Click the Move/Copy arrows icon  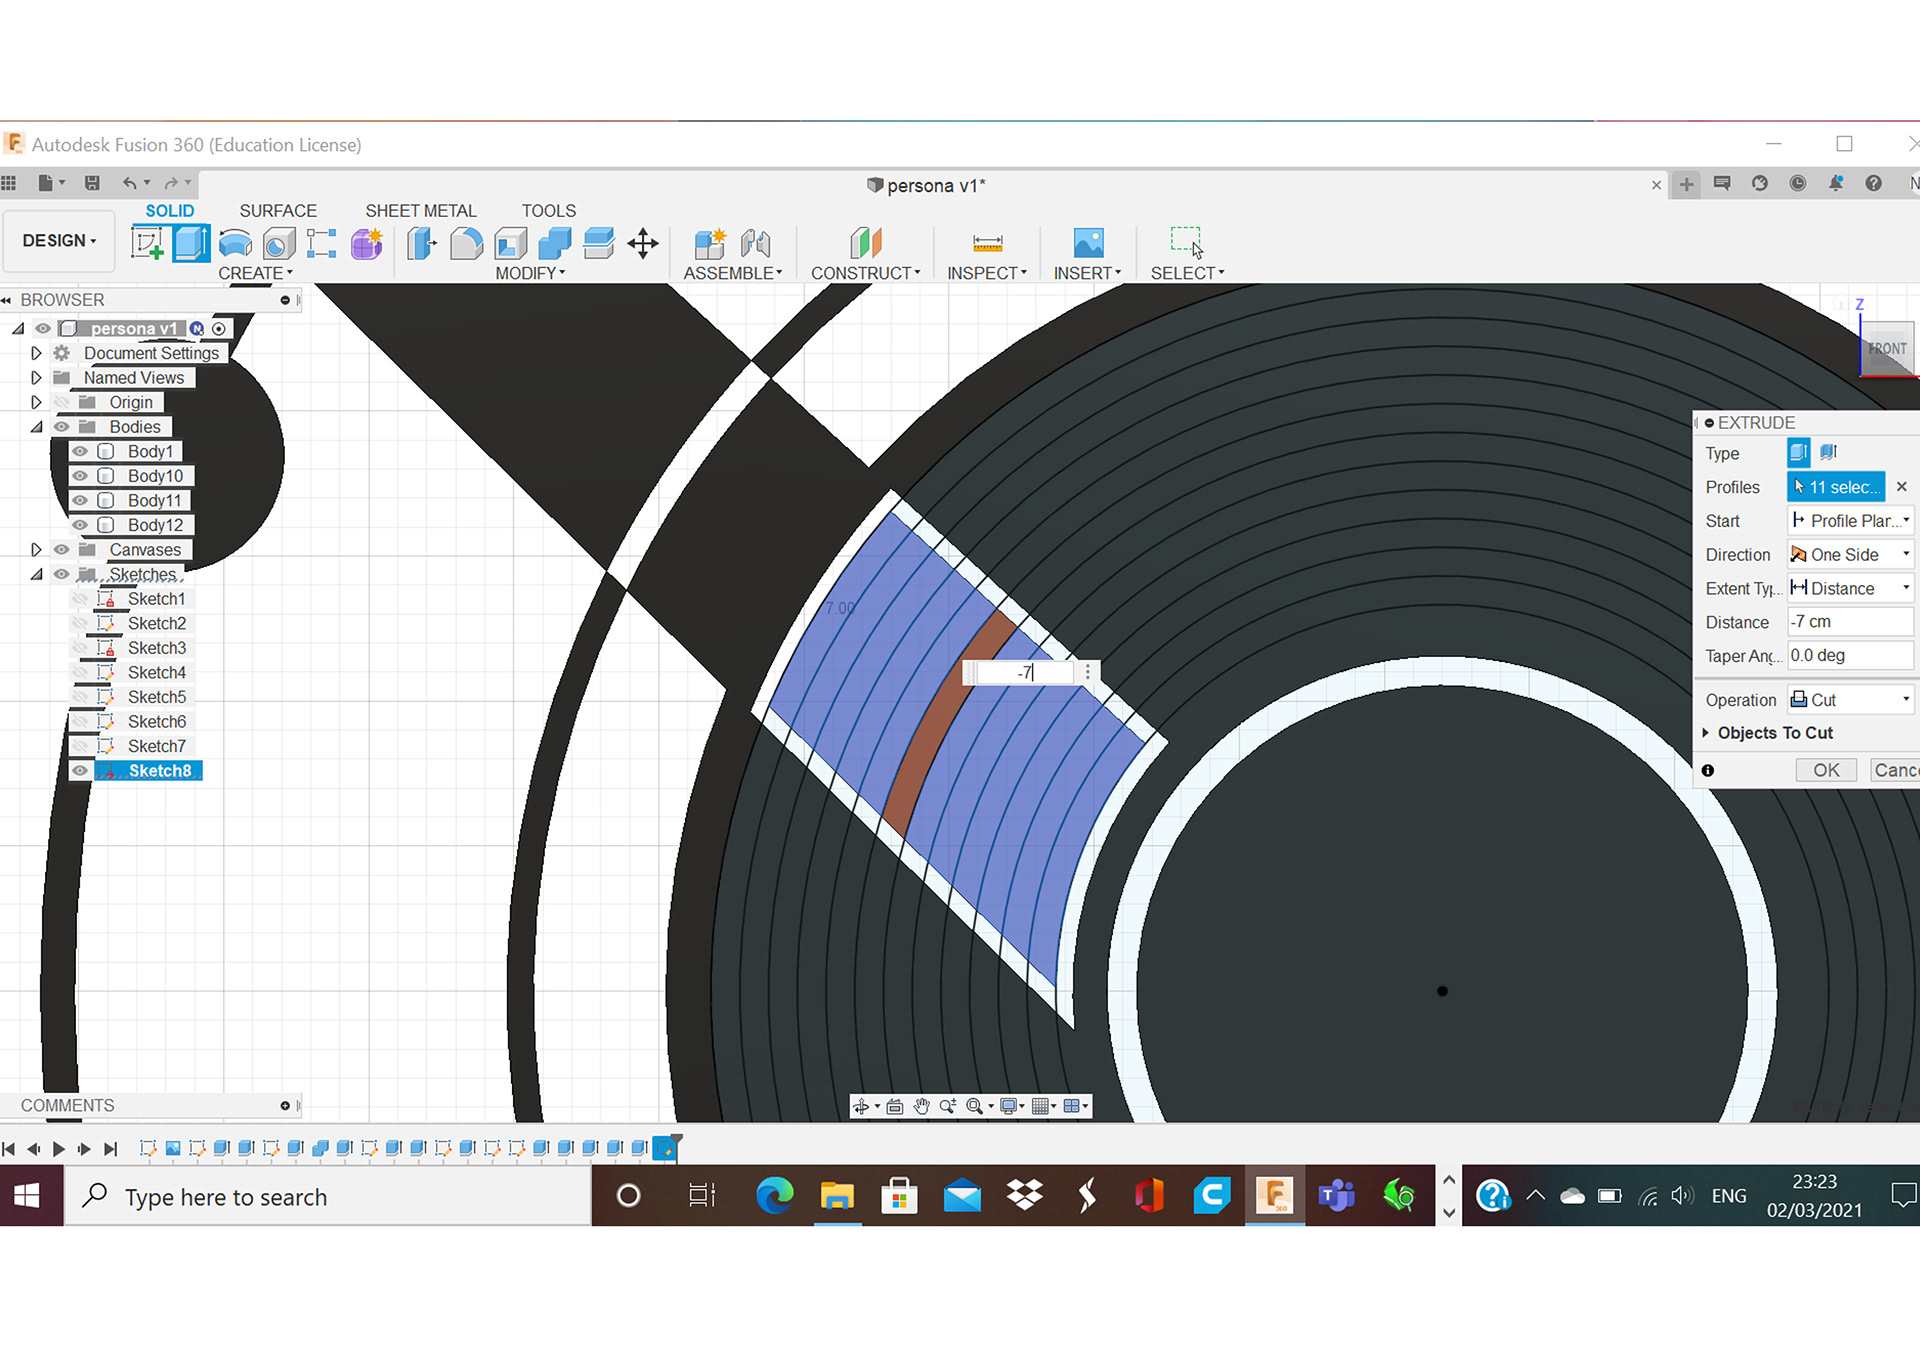click(x=643, y=243)
